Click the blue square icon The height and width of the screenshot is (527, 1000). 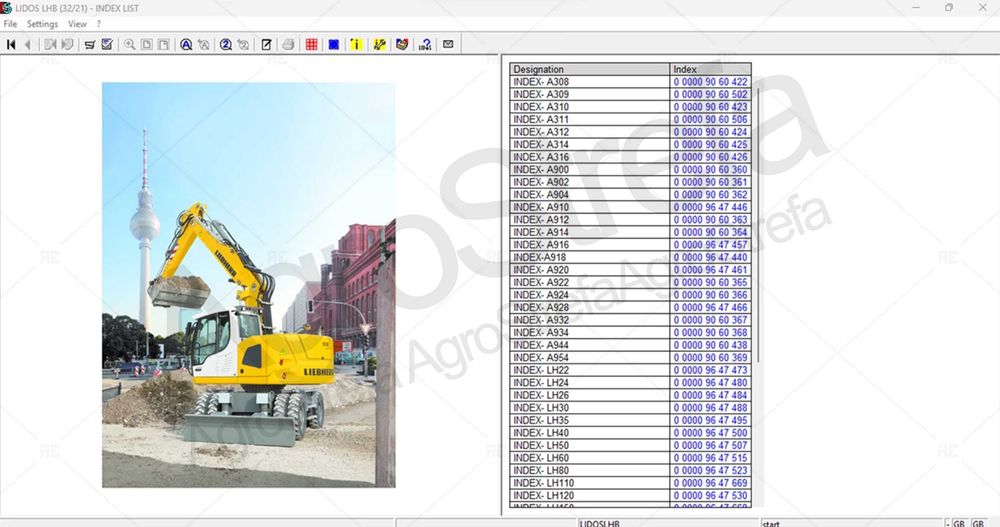(334, 44)
